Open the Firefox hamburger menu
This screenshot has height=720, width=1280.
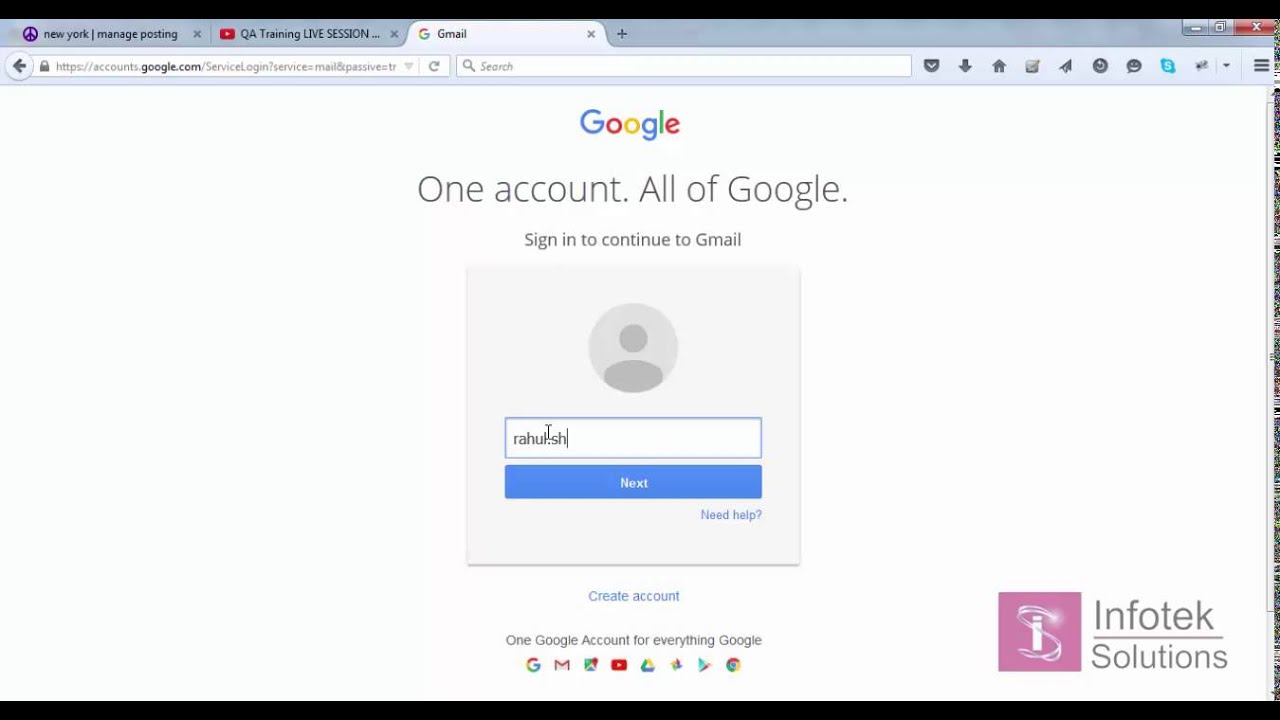click(1261, 66)
